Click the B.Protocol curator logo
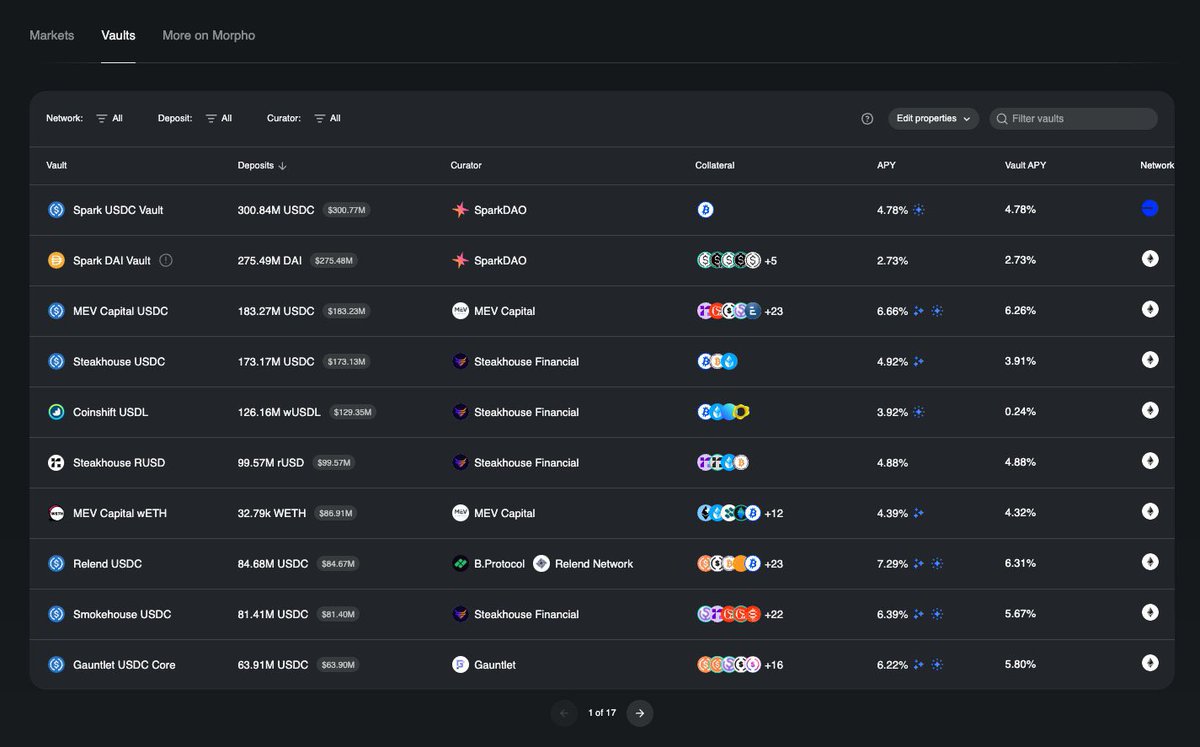This screenshot has width=1200, height=747. click(460, 563)
